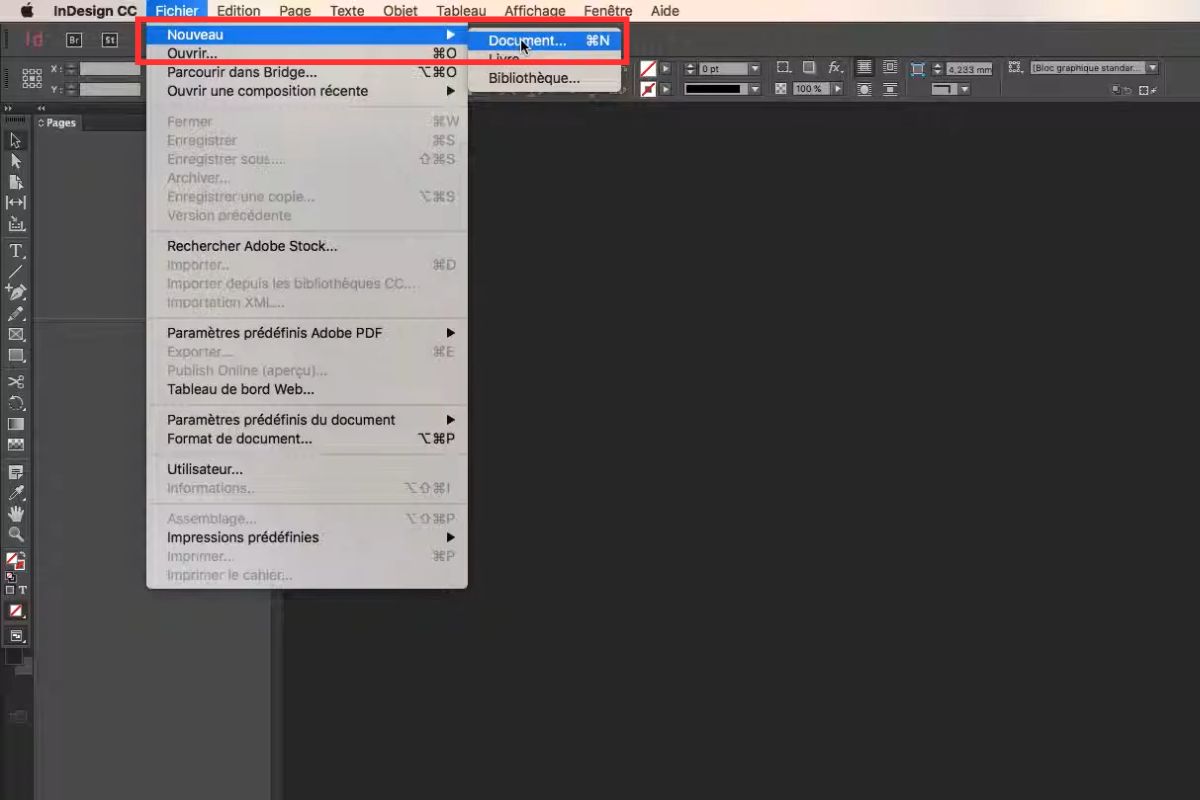1200x800 pixels.
Task: Select the Line tool
Action: (16, 271)
